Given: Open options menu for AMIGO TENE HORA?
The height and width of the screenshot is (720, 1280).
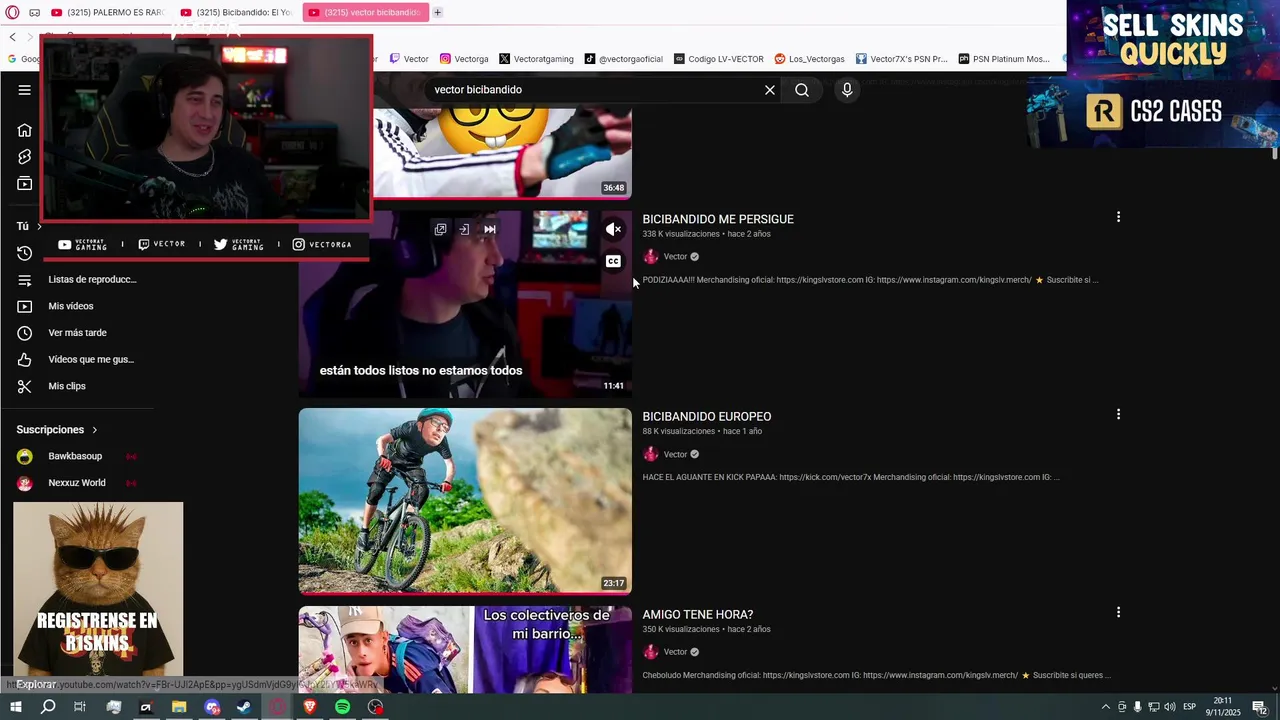Looking at the screenshot, I should [x=1118, y=612].
